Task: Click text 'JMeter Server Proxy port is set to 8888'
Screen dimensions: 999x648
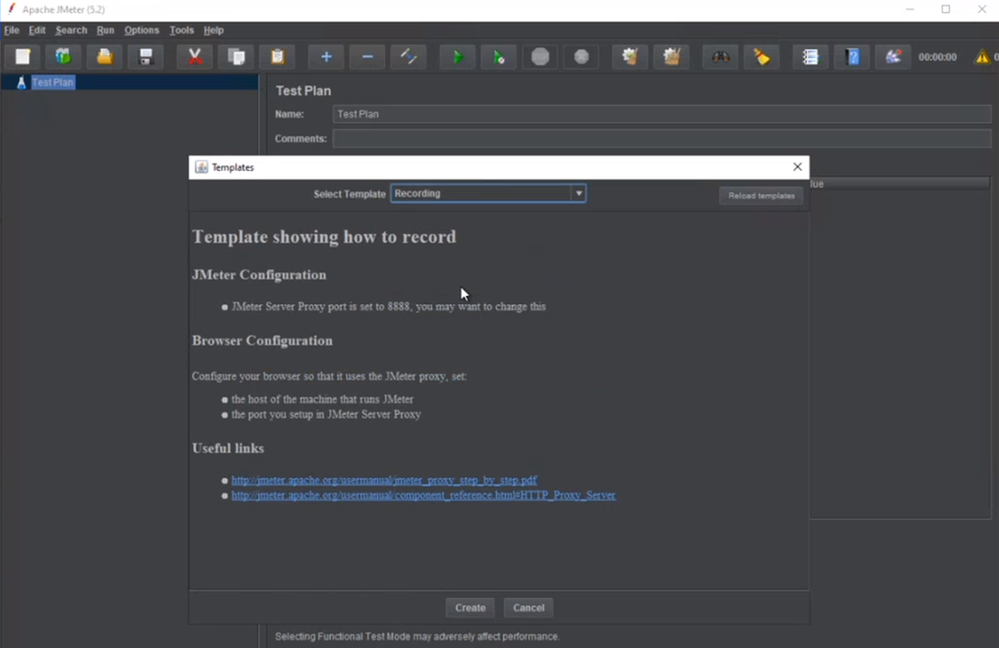Action: click(320, 306)
